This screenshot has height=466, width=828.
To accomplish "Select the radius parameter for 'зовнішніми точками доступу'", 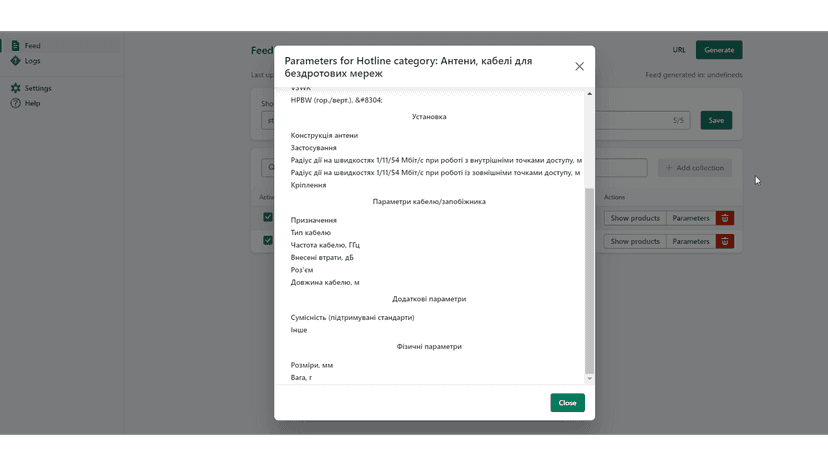I will [x=435, y=173].
